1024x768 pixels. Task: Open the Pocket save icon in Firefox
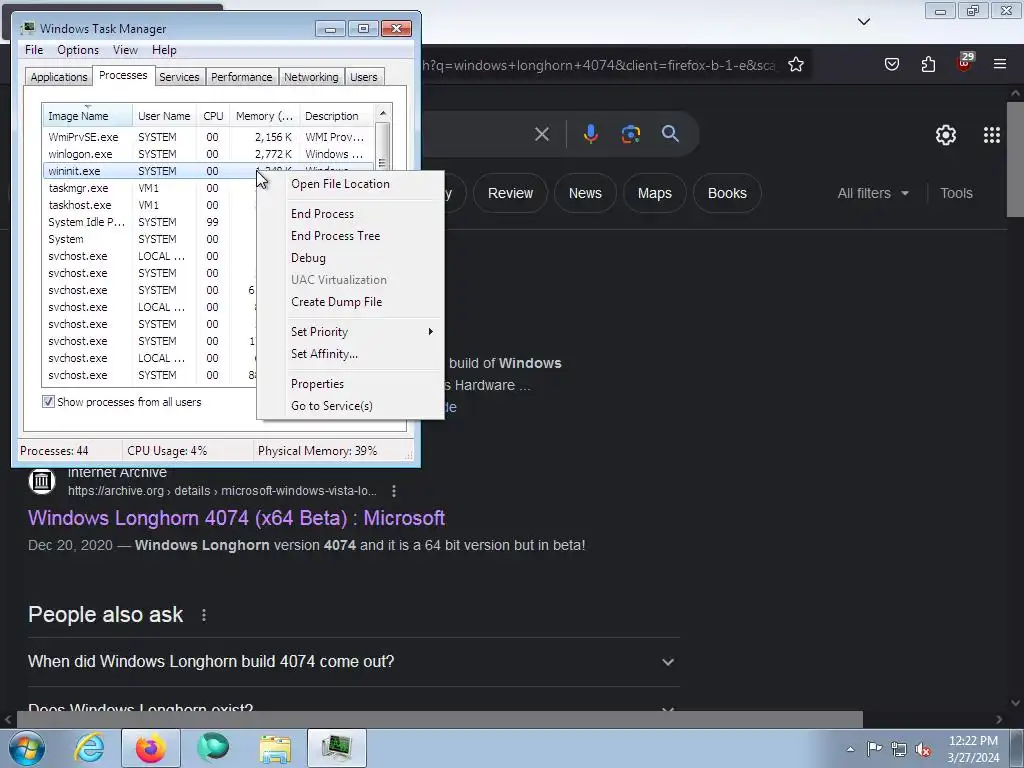(x=891, y=64)
